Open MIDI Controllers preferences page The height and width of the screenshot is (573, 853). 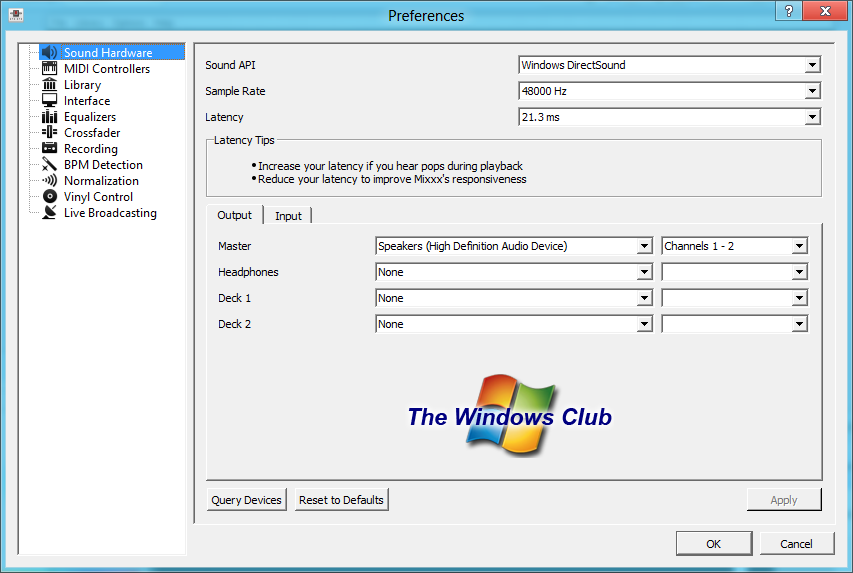107,69
